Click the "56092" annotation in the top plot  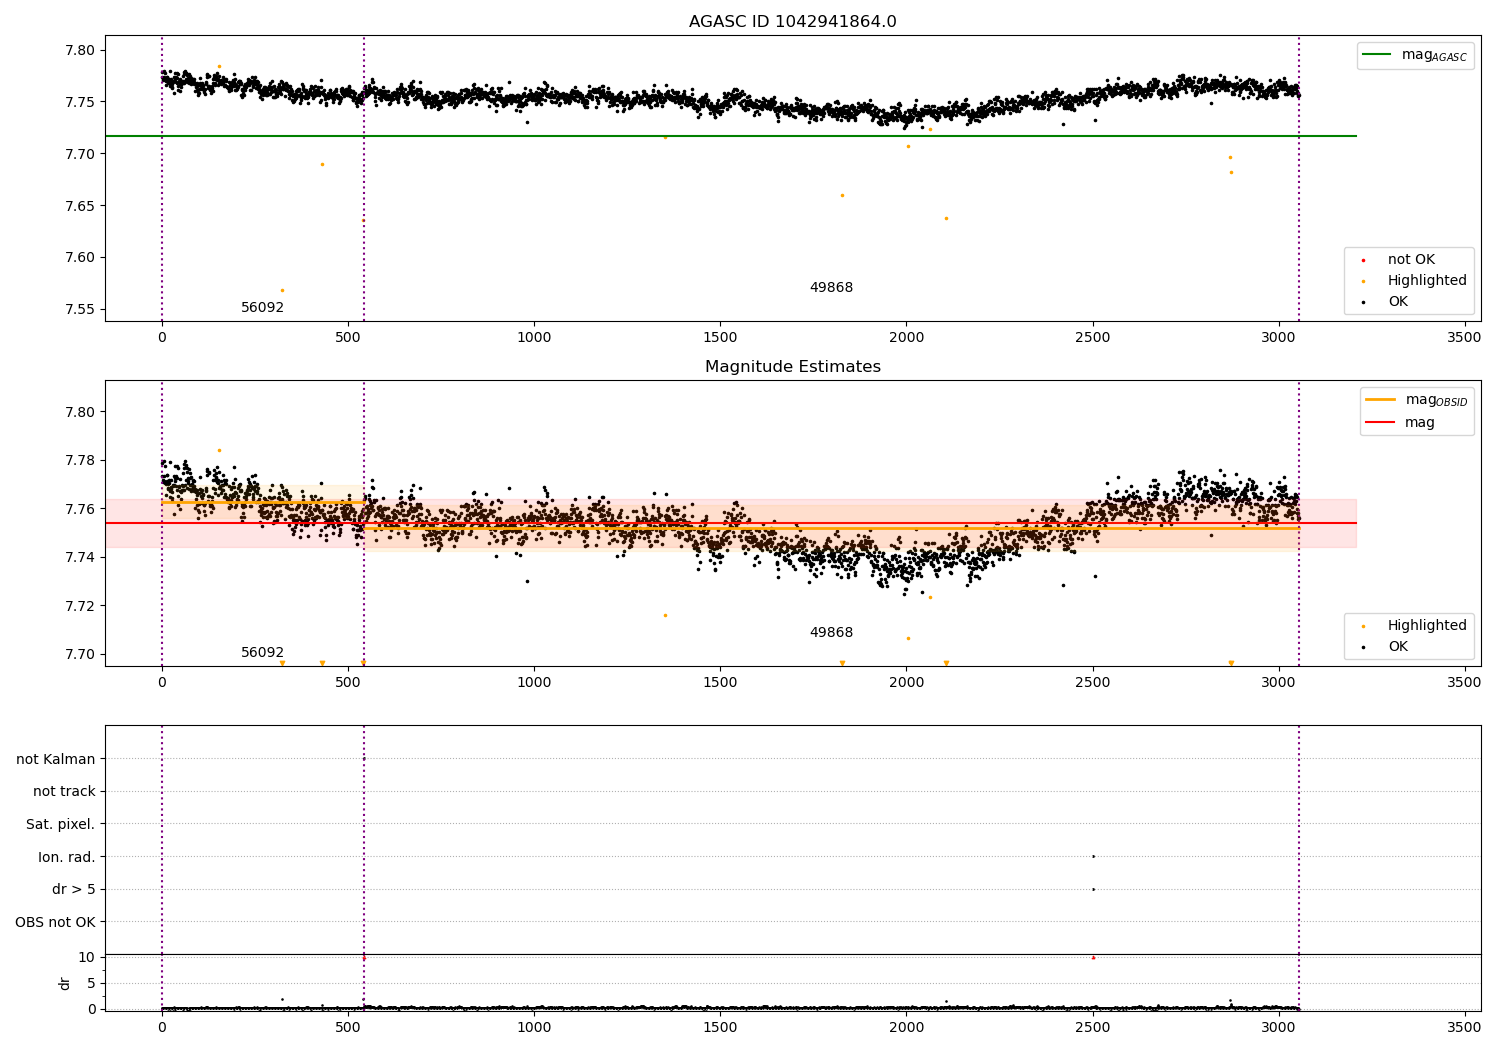[x=262, y=308]
